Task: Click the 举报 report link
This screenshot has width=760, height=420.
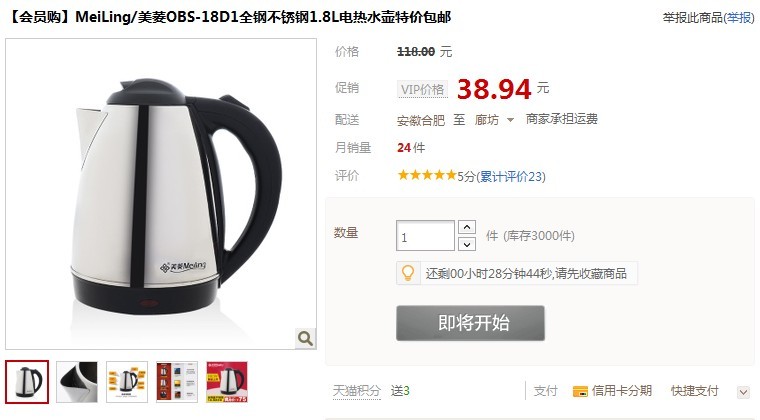Action: pos(739,18)
